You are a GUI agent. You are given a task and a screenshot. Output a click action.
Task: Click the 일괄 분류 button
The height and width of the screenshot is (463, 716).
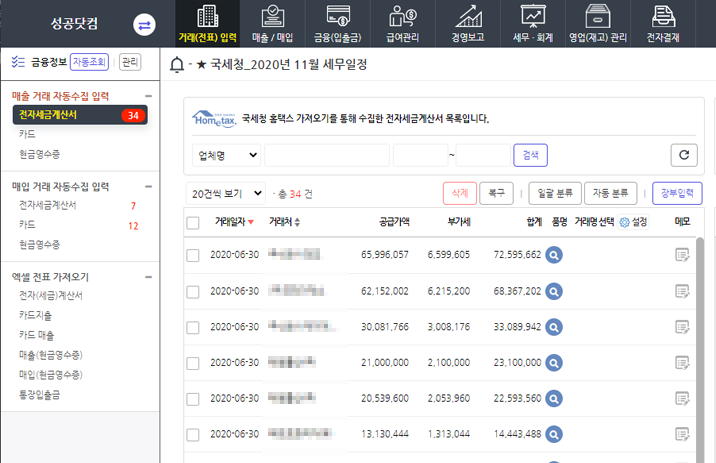point(555,193)
